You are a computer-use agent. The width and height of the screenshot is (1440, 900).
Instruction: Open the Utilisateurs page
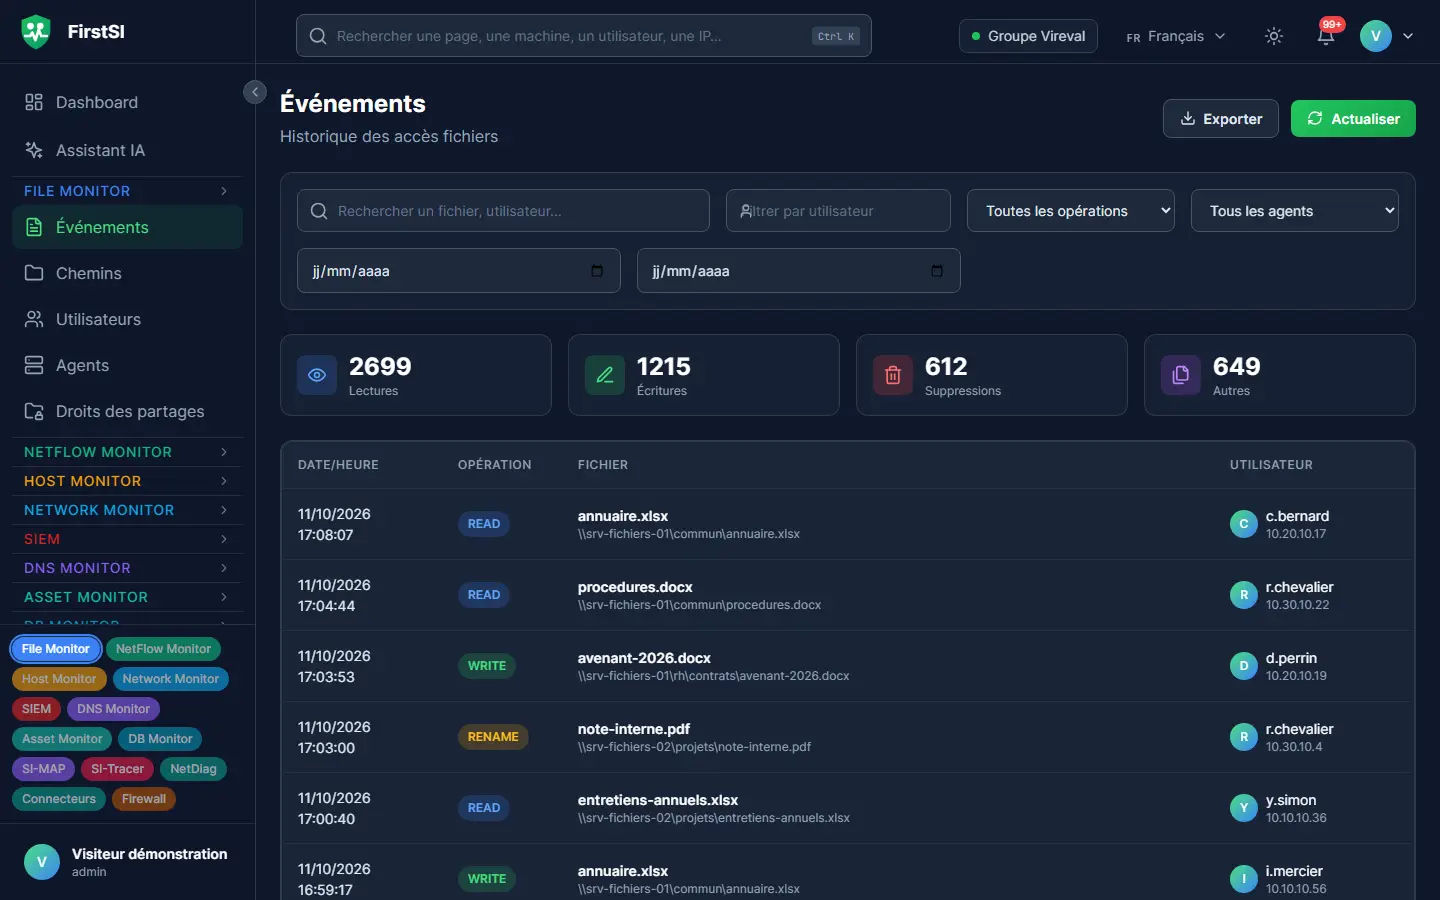127,319
